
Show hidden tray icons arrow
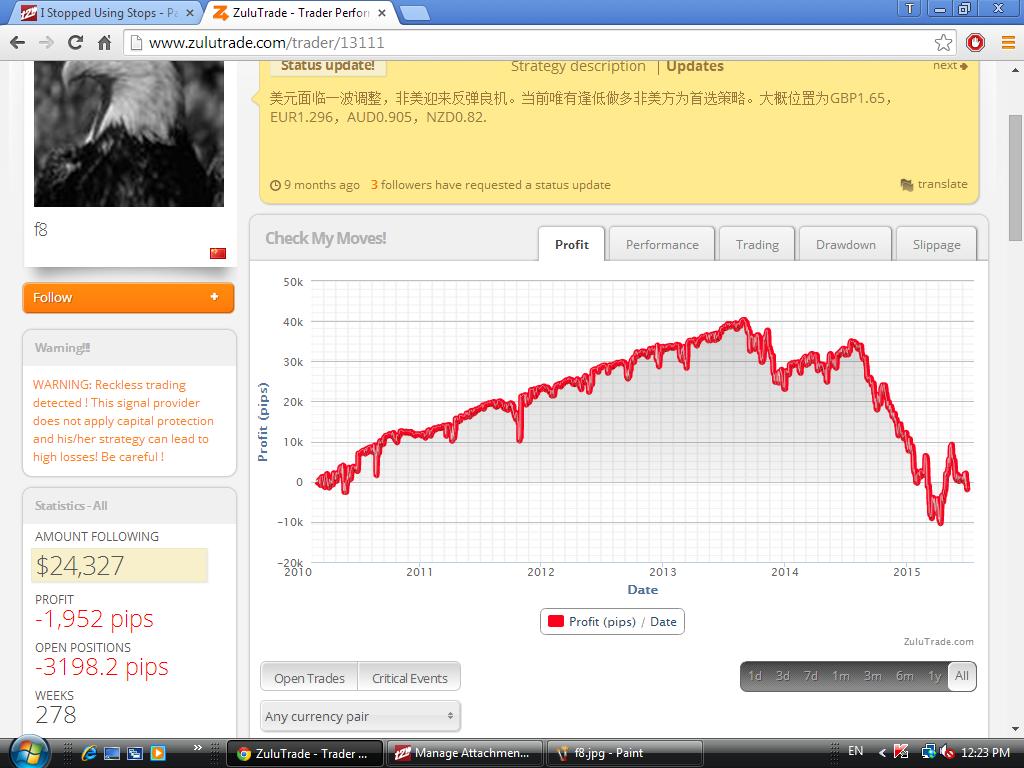(882, 753)
